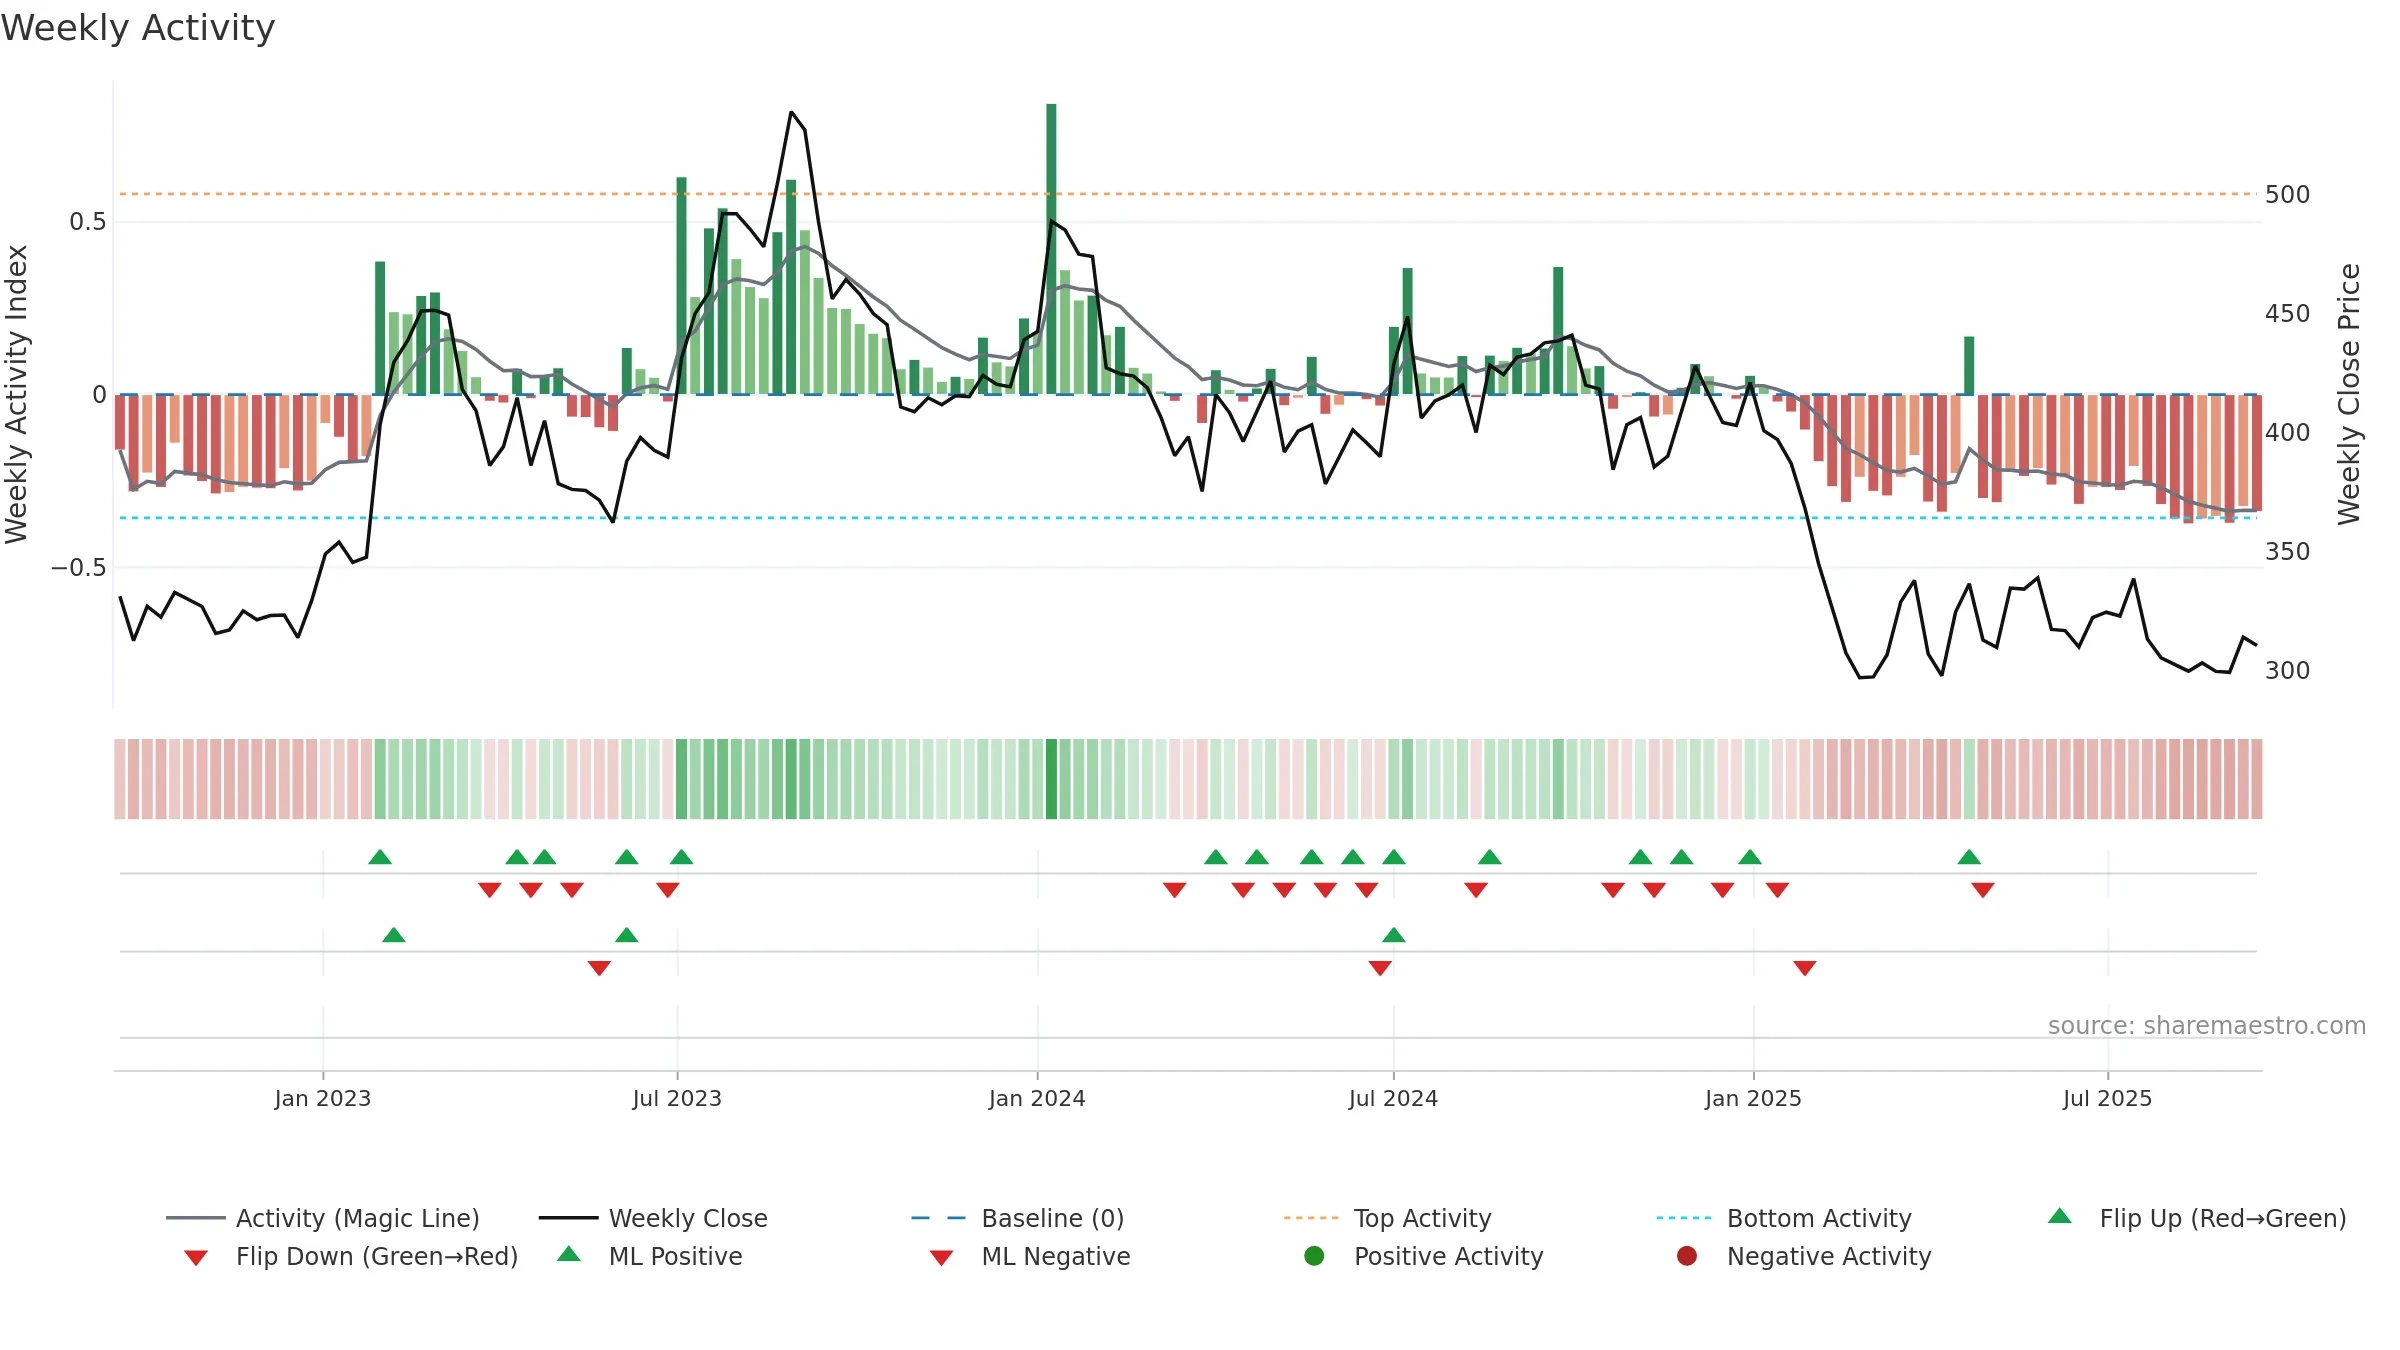Click the Negative Activity red circle icon
Image resolution: width=2400 pixels, height=1350 pixels.
click(x=1687, y=1256)
